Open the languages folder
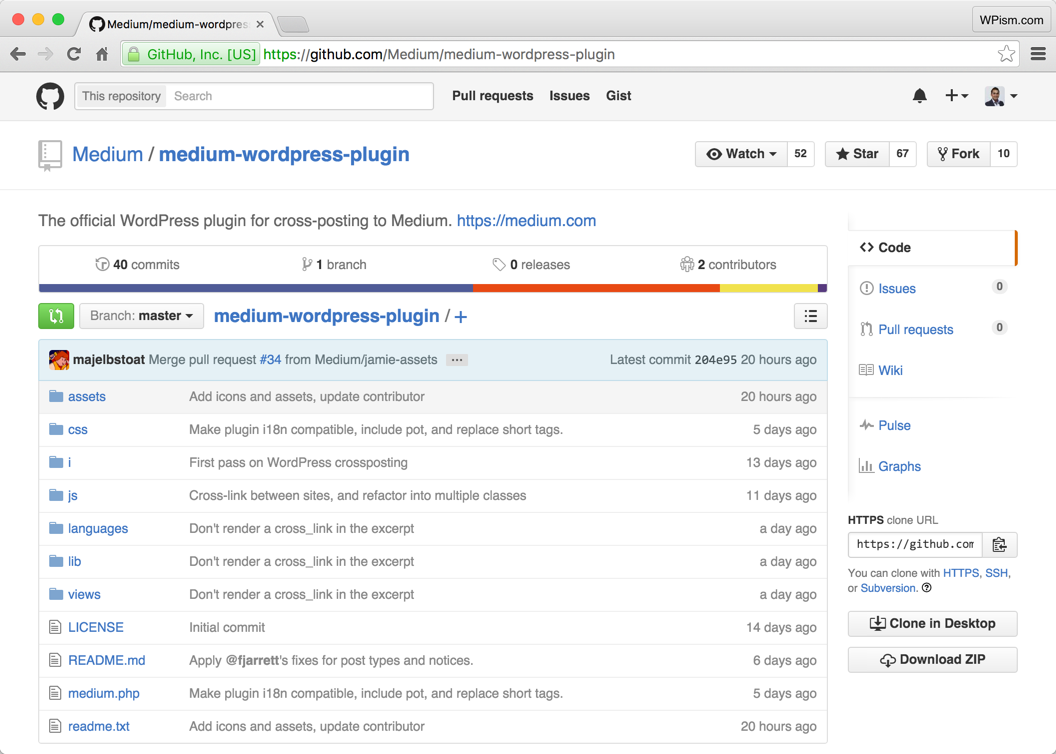Viewport: 1056px width, 754px height. click(98, 528)
